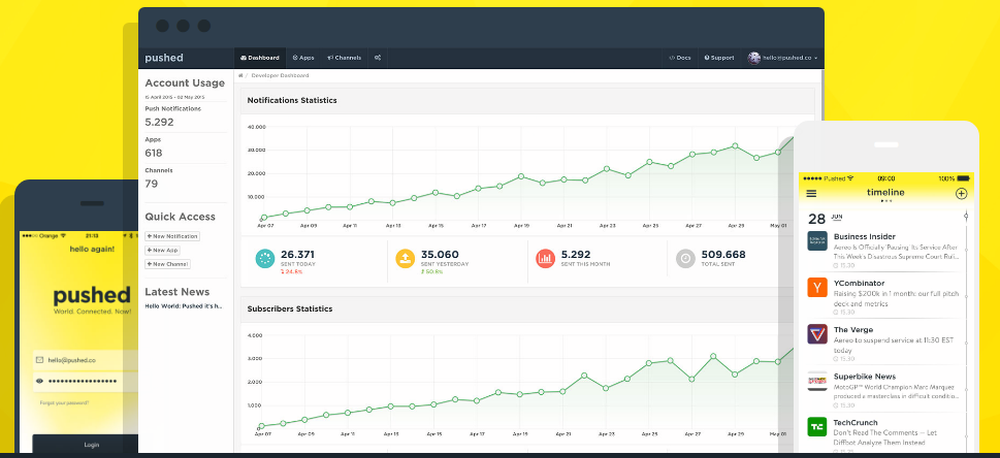Open the Business Insider timeline entry
The image size is (1000, 458).
pyautogui.click(x=883, y=250)
